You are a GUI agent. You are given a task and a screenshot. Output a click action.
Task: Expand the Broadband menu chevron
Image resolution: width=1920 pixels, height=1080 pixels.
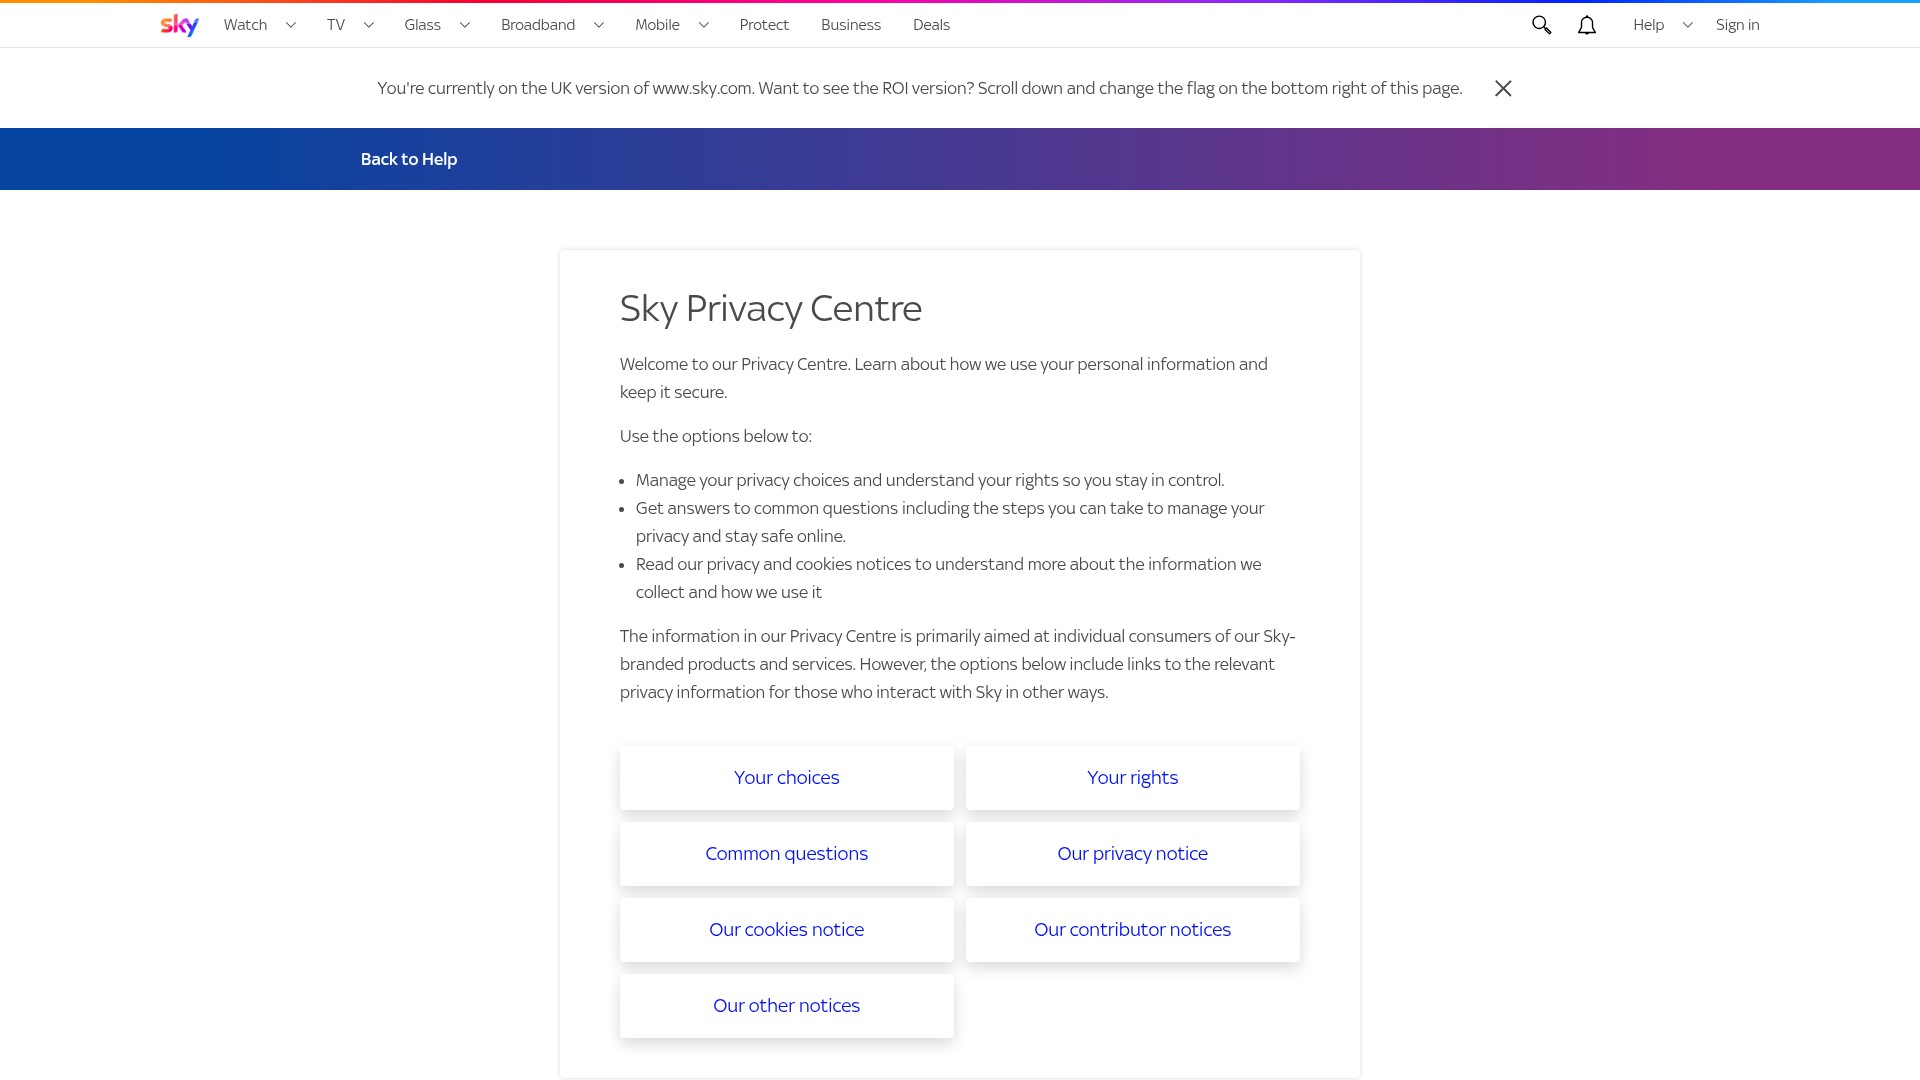[599, 25]
